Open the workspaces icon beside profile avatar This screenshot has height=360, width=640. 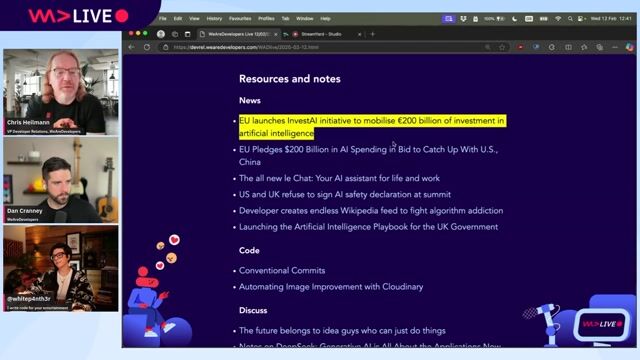coord(175,34)
